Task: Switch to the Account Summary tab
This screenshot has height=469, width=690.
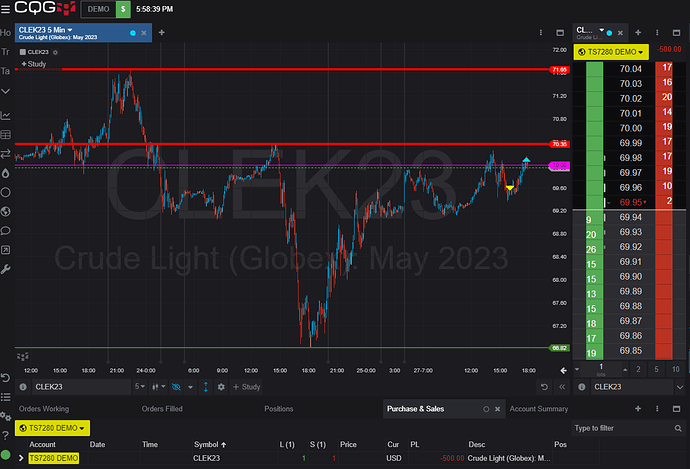Action: pos(539,409)
